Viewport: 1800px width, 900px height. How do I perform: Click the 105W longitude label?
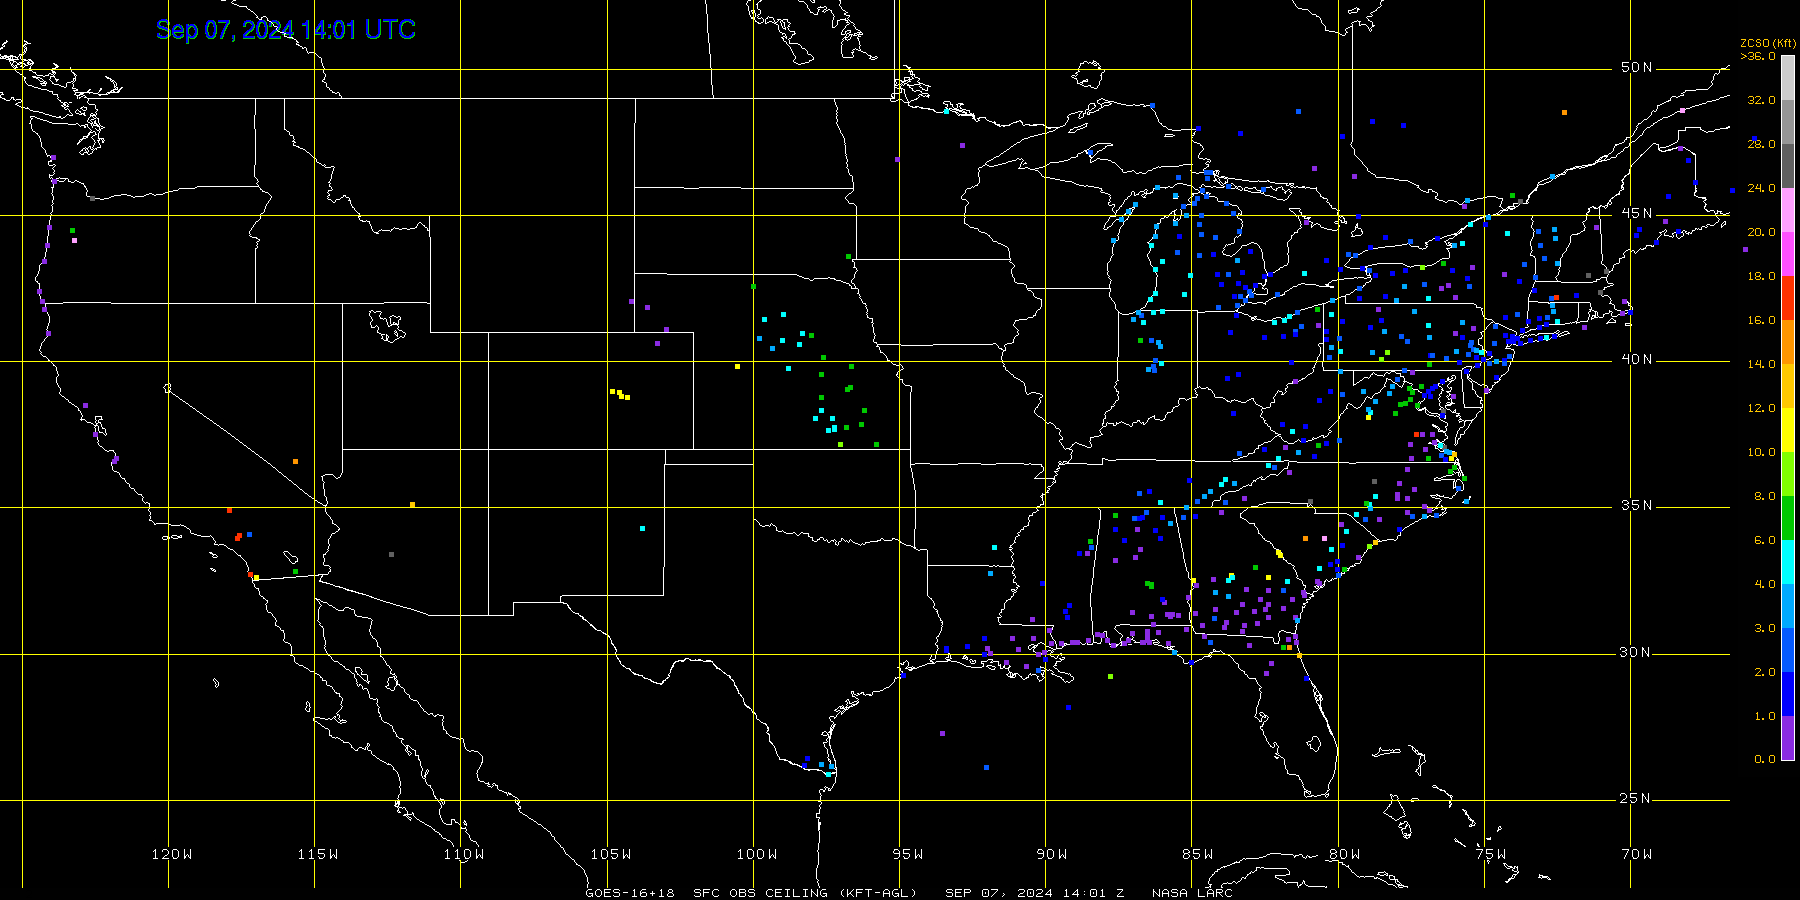[x=611, y=854]
